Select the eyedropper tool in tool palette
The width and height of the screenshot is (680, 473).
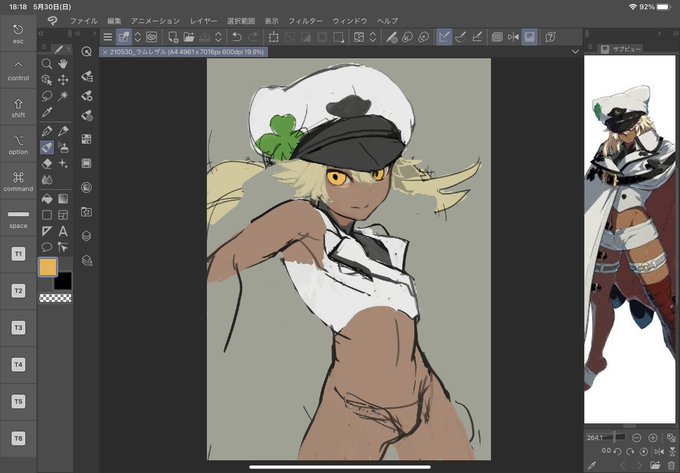pyautogui.click(x=47, y=112)
